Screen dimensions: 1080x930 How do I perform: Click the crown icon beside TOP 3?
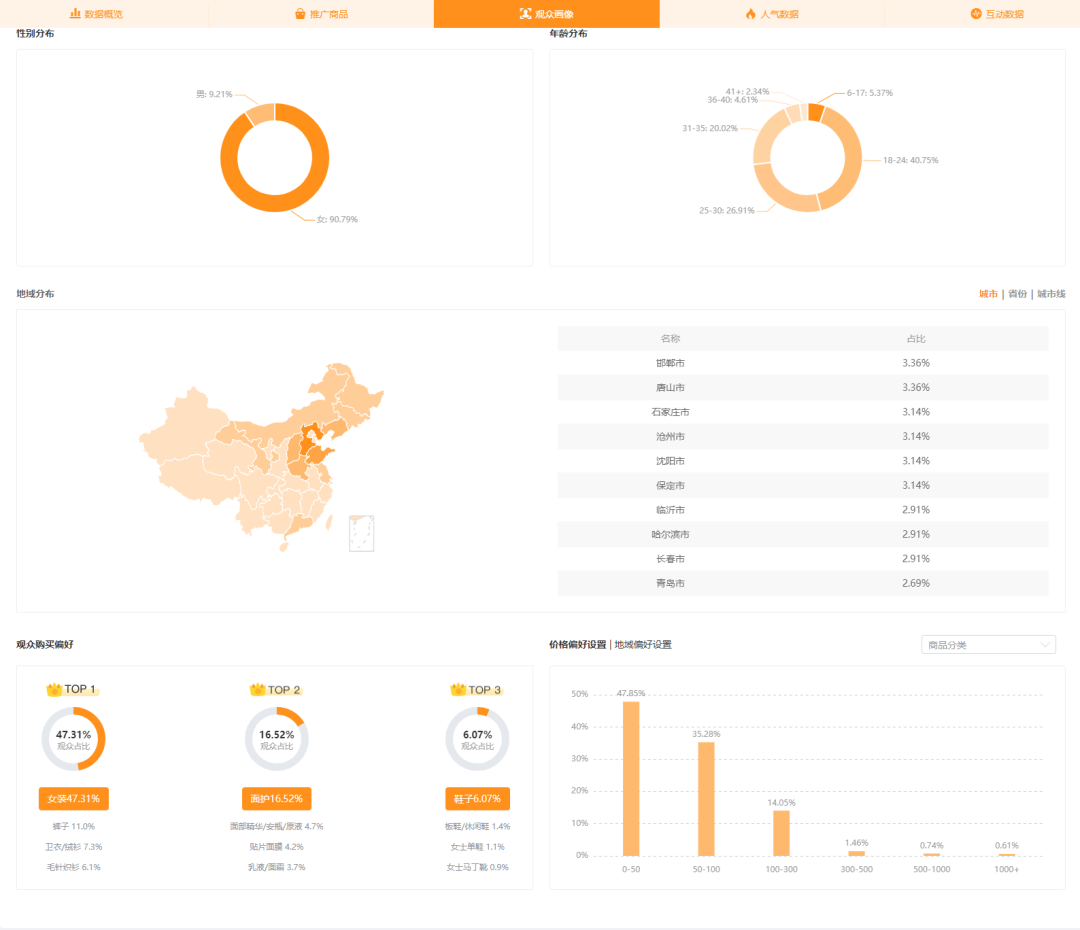(x=458, y=690)
